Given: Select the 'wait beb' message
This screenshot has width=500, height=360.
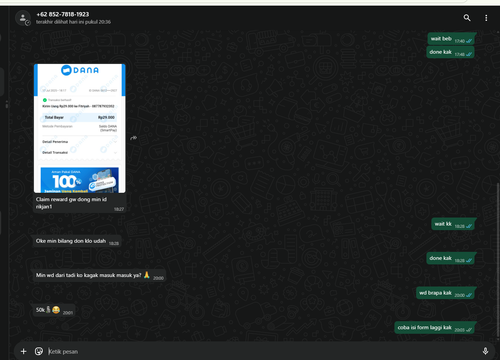Looking at the screenshot, I should click(x=451, y=39).
